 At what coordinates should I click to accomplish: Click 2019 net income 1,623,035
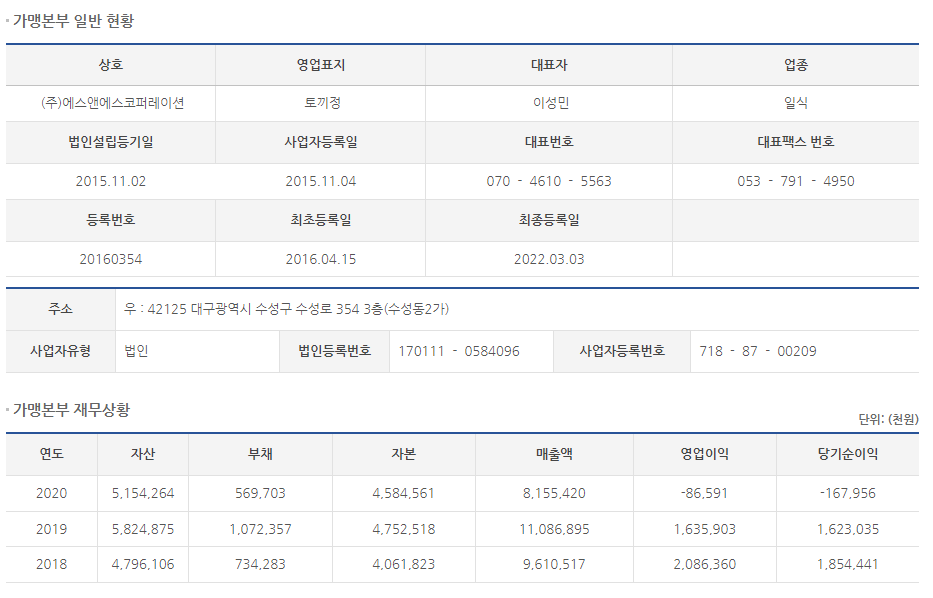[848, 529]
